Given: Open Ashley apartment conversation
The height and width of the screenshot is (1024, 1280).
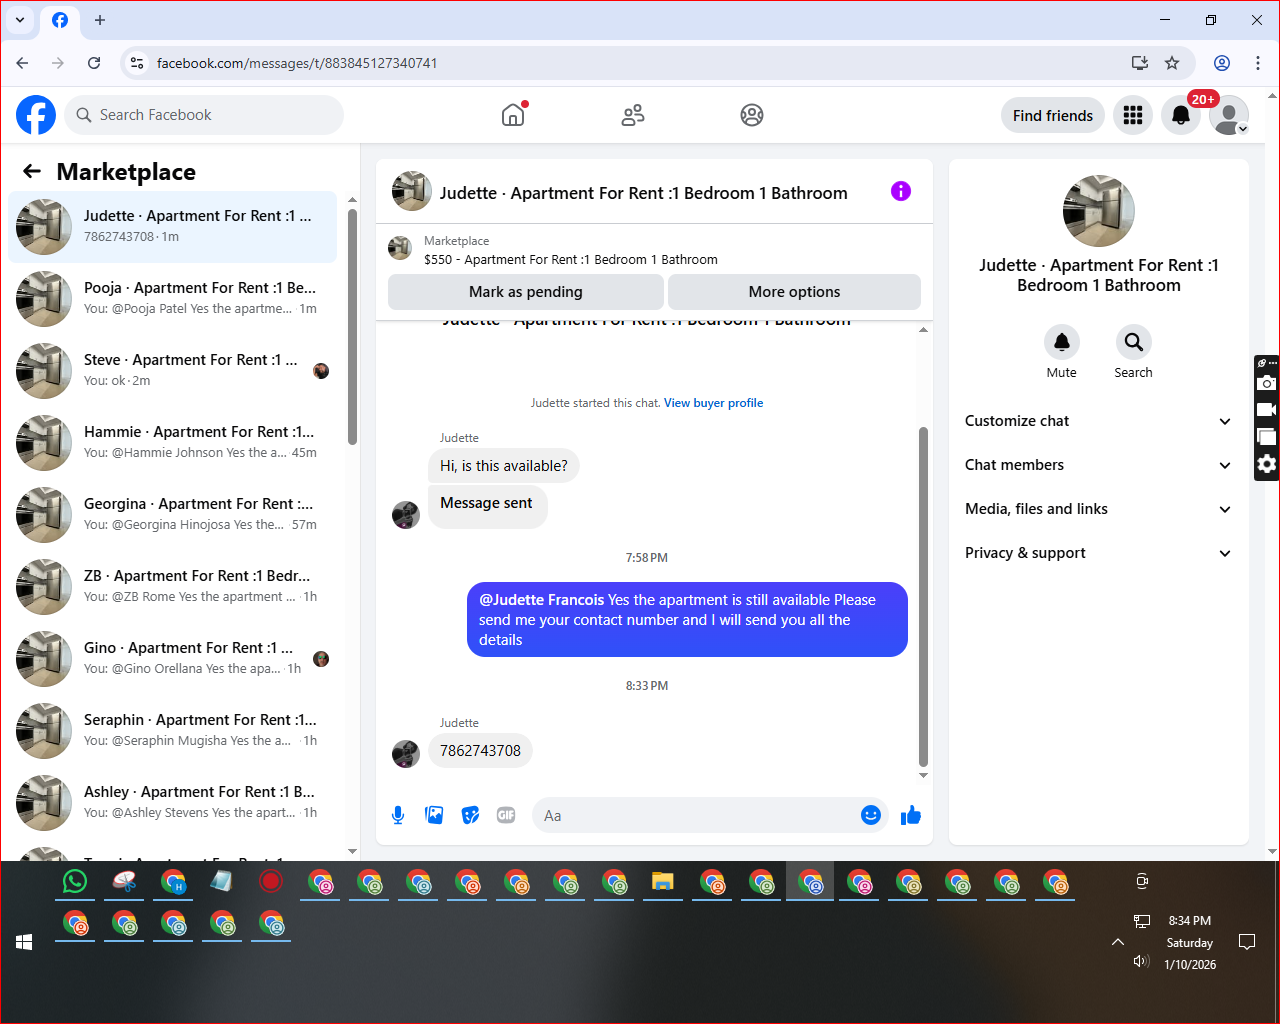Looking at the screenshot, I should click(x=173, y=802).
